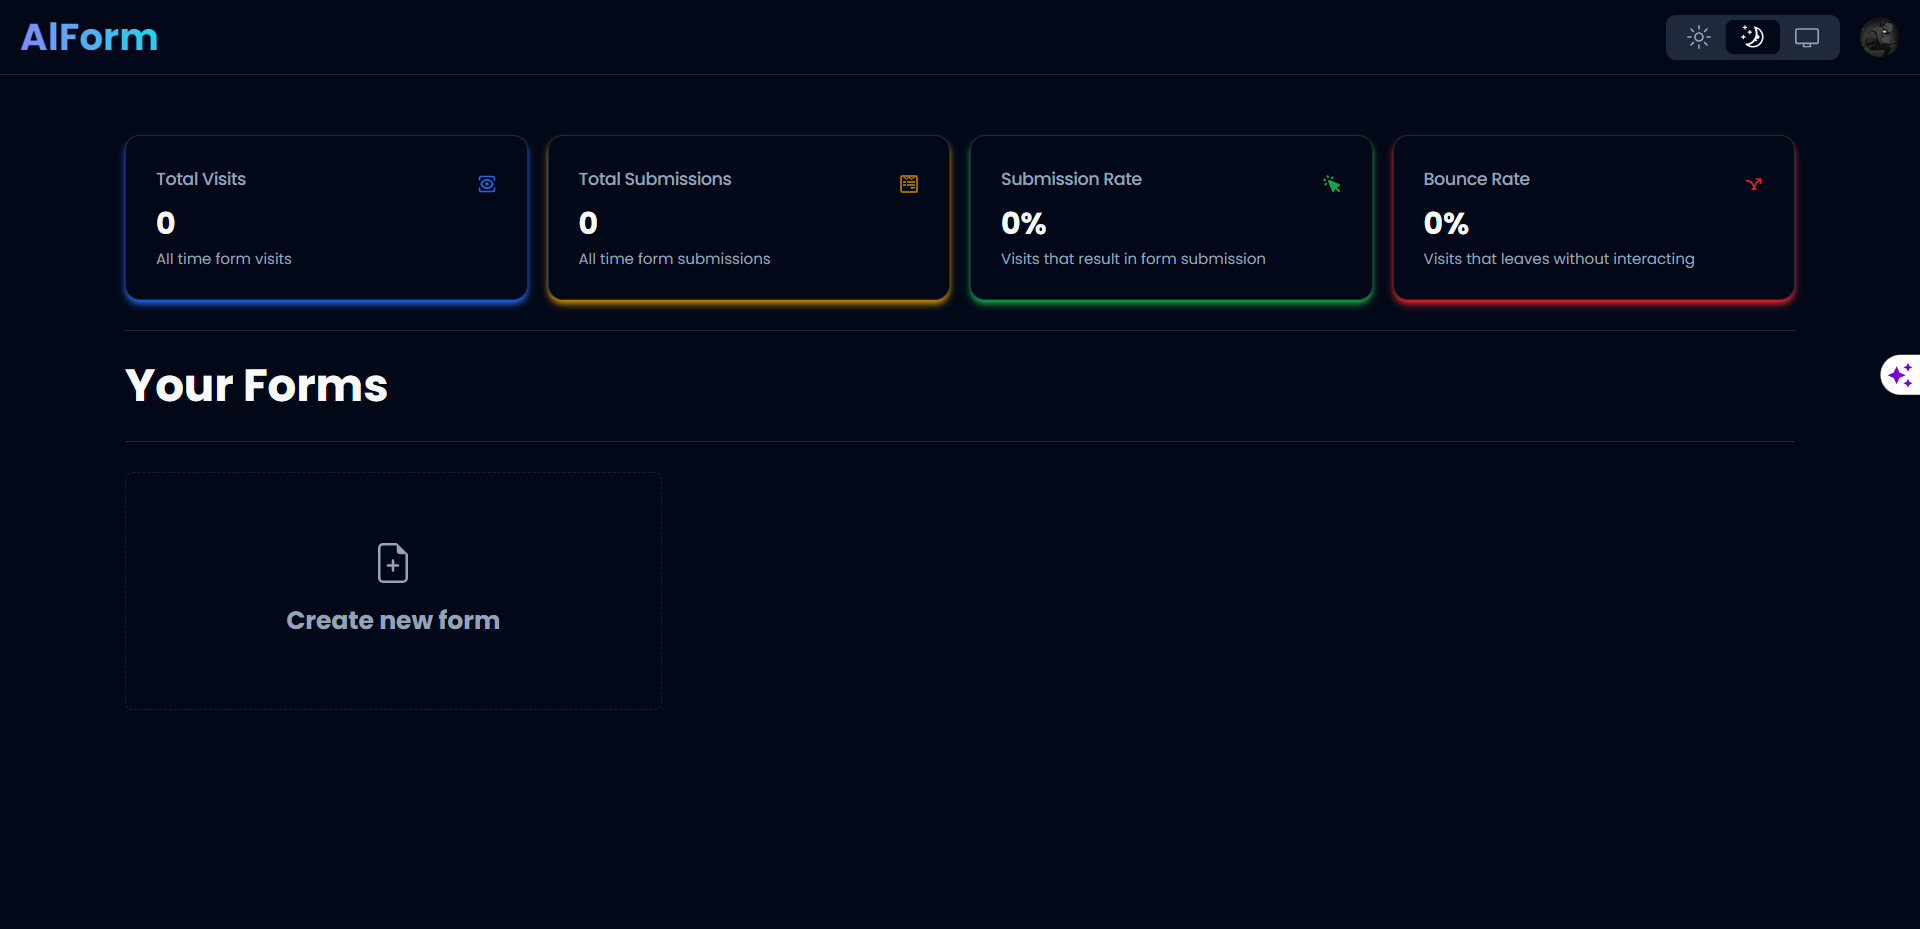
Task: Select the Total Submissions card title
Action: click(655, 179)
